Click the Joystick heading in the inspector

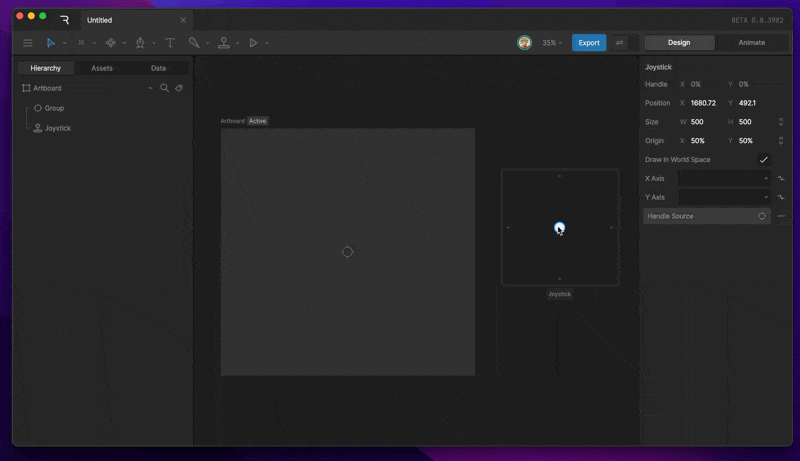658,67
